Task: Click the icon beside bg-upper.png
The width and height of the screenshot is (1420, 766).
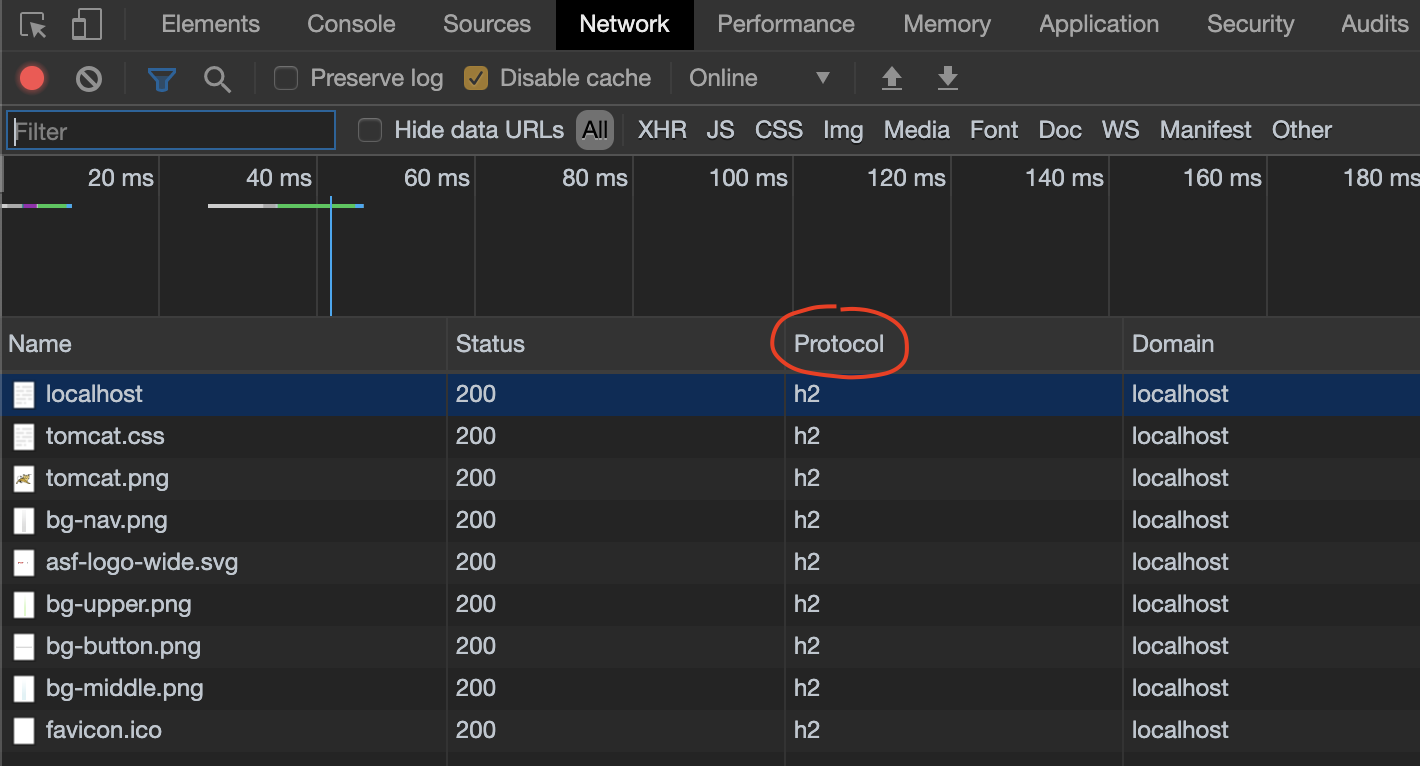Action: coord(24,604)
